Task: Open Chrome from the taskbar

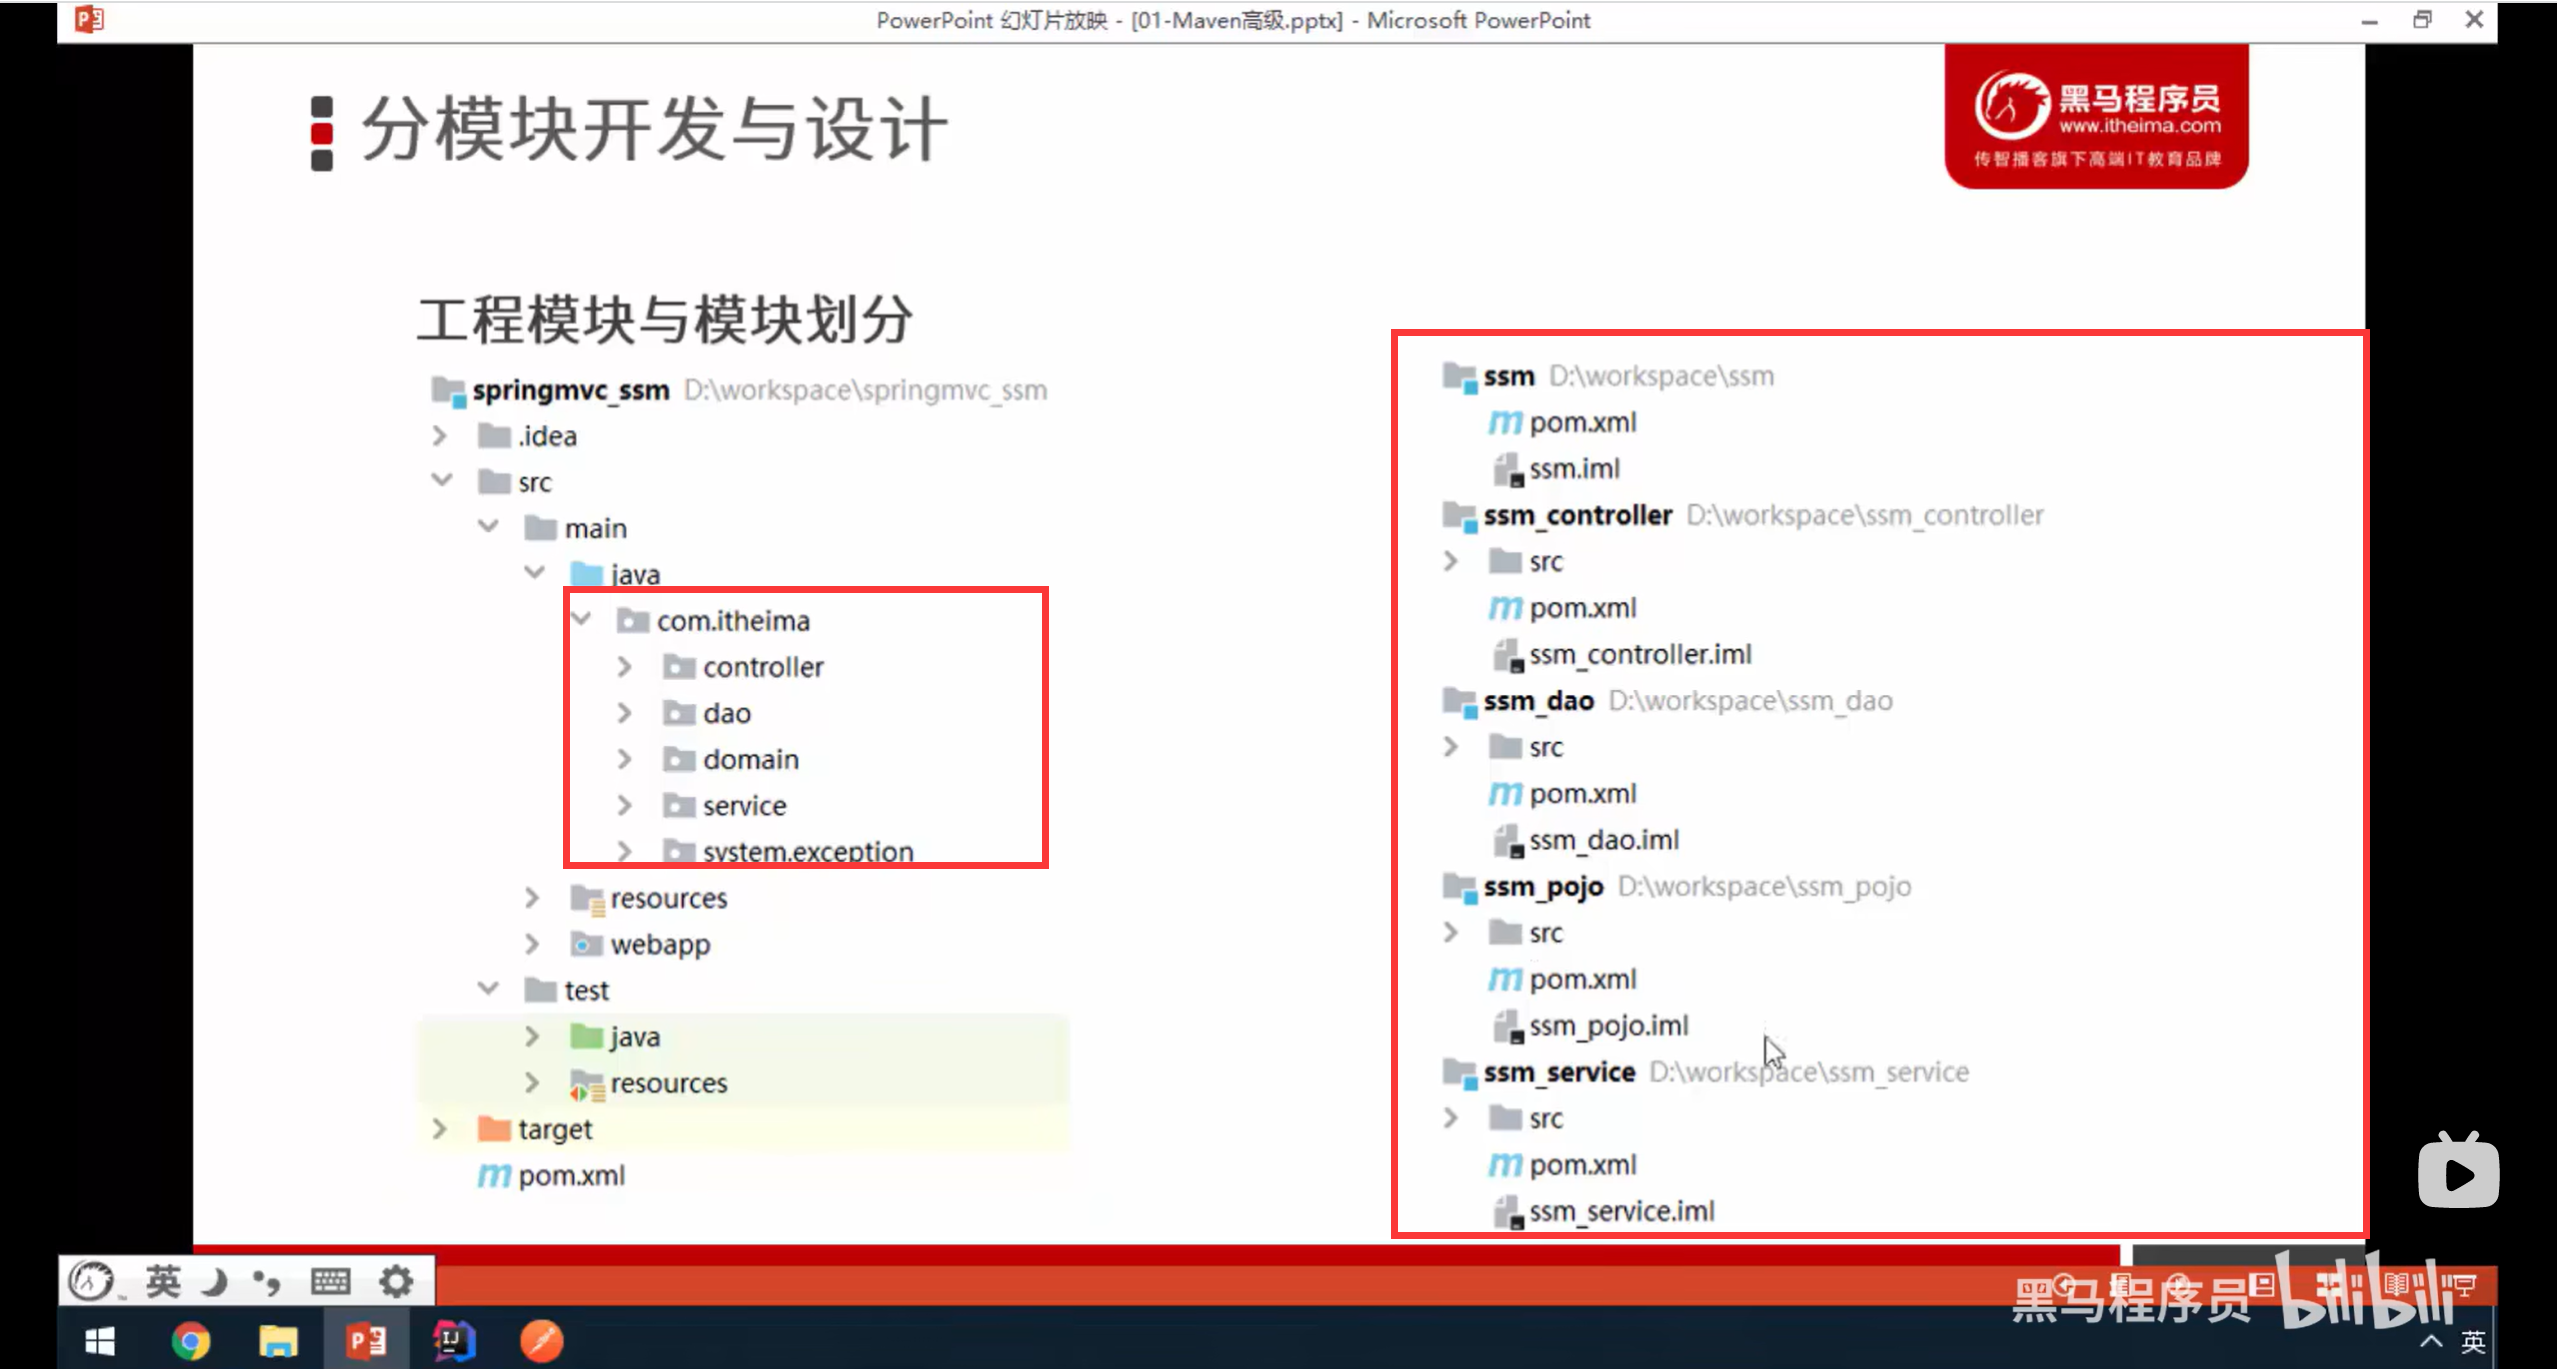Action: [190, 1340]
